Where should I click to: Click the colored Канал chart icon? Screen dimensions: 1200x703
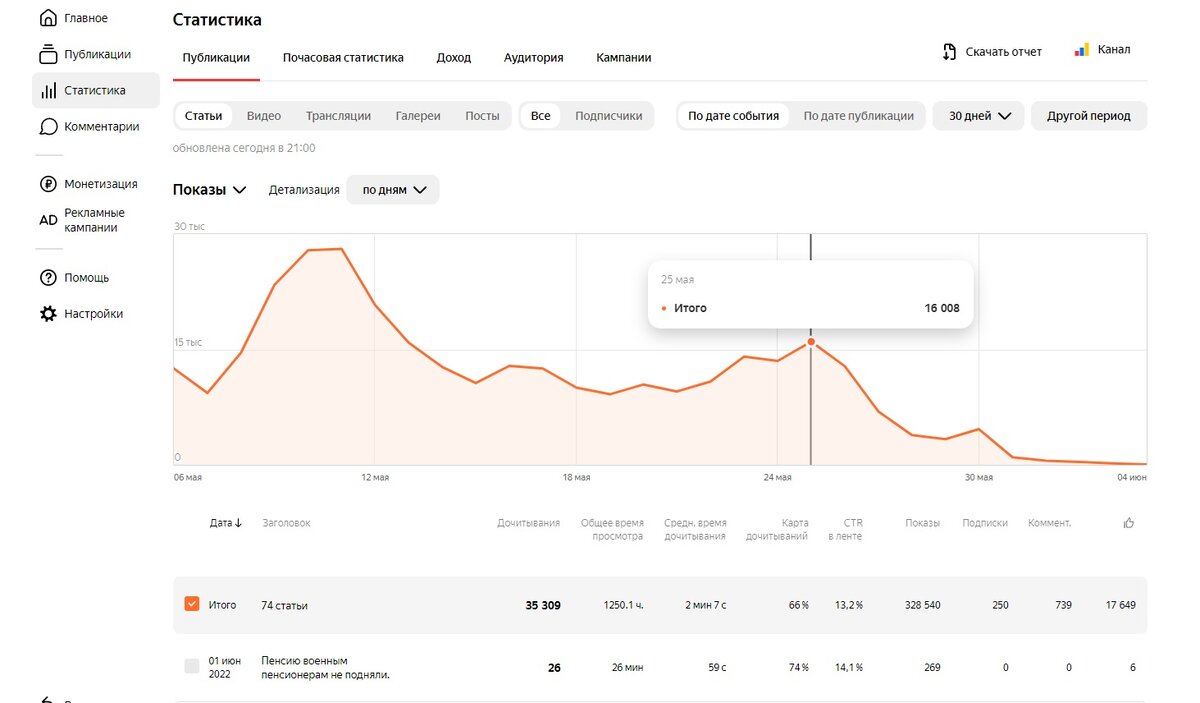pyautogui.click(x=1082, y=49)
